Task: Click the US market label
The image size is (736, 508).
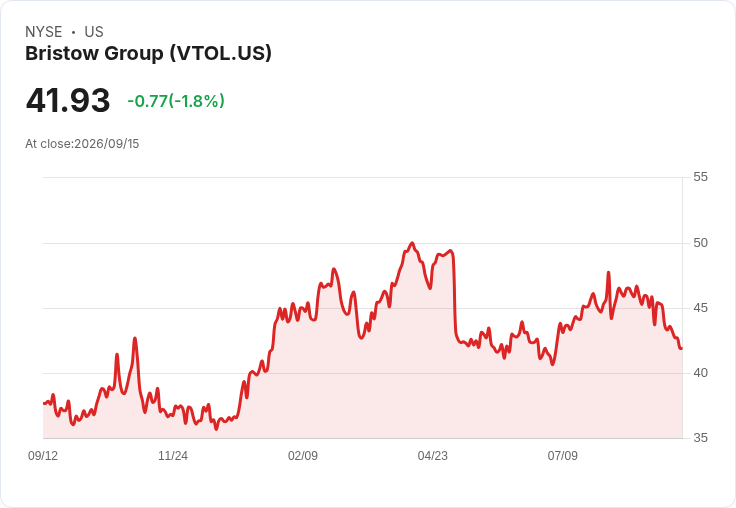Action: tap(94, 32)
